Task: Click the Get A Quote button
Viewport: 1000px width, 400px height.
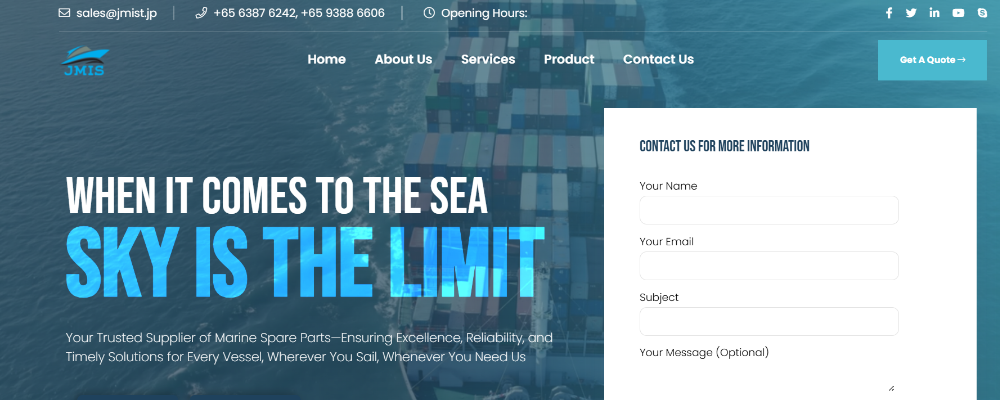Action: click(932, 60)
